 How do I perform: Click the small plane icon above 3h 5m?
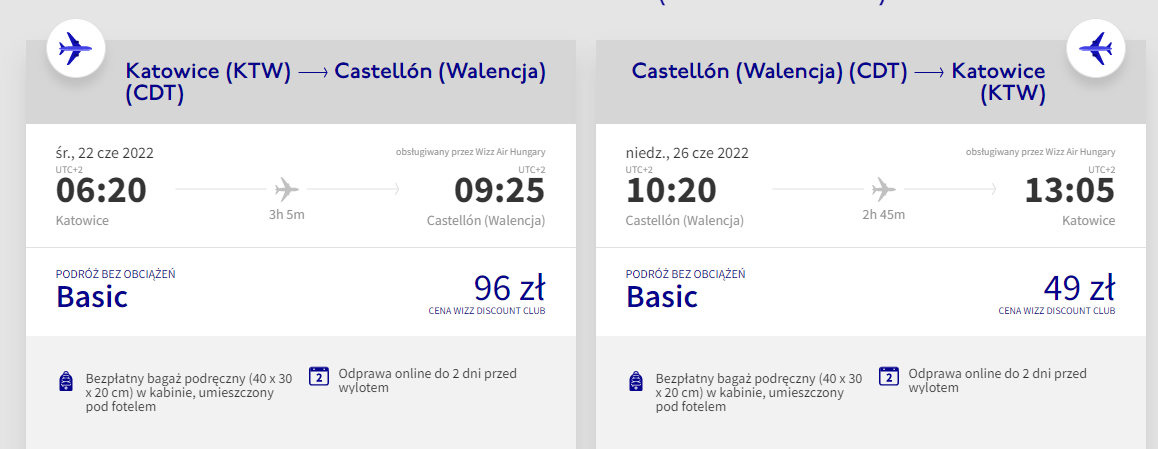[x=287, y=188]
